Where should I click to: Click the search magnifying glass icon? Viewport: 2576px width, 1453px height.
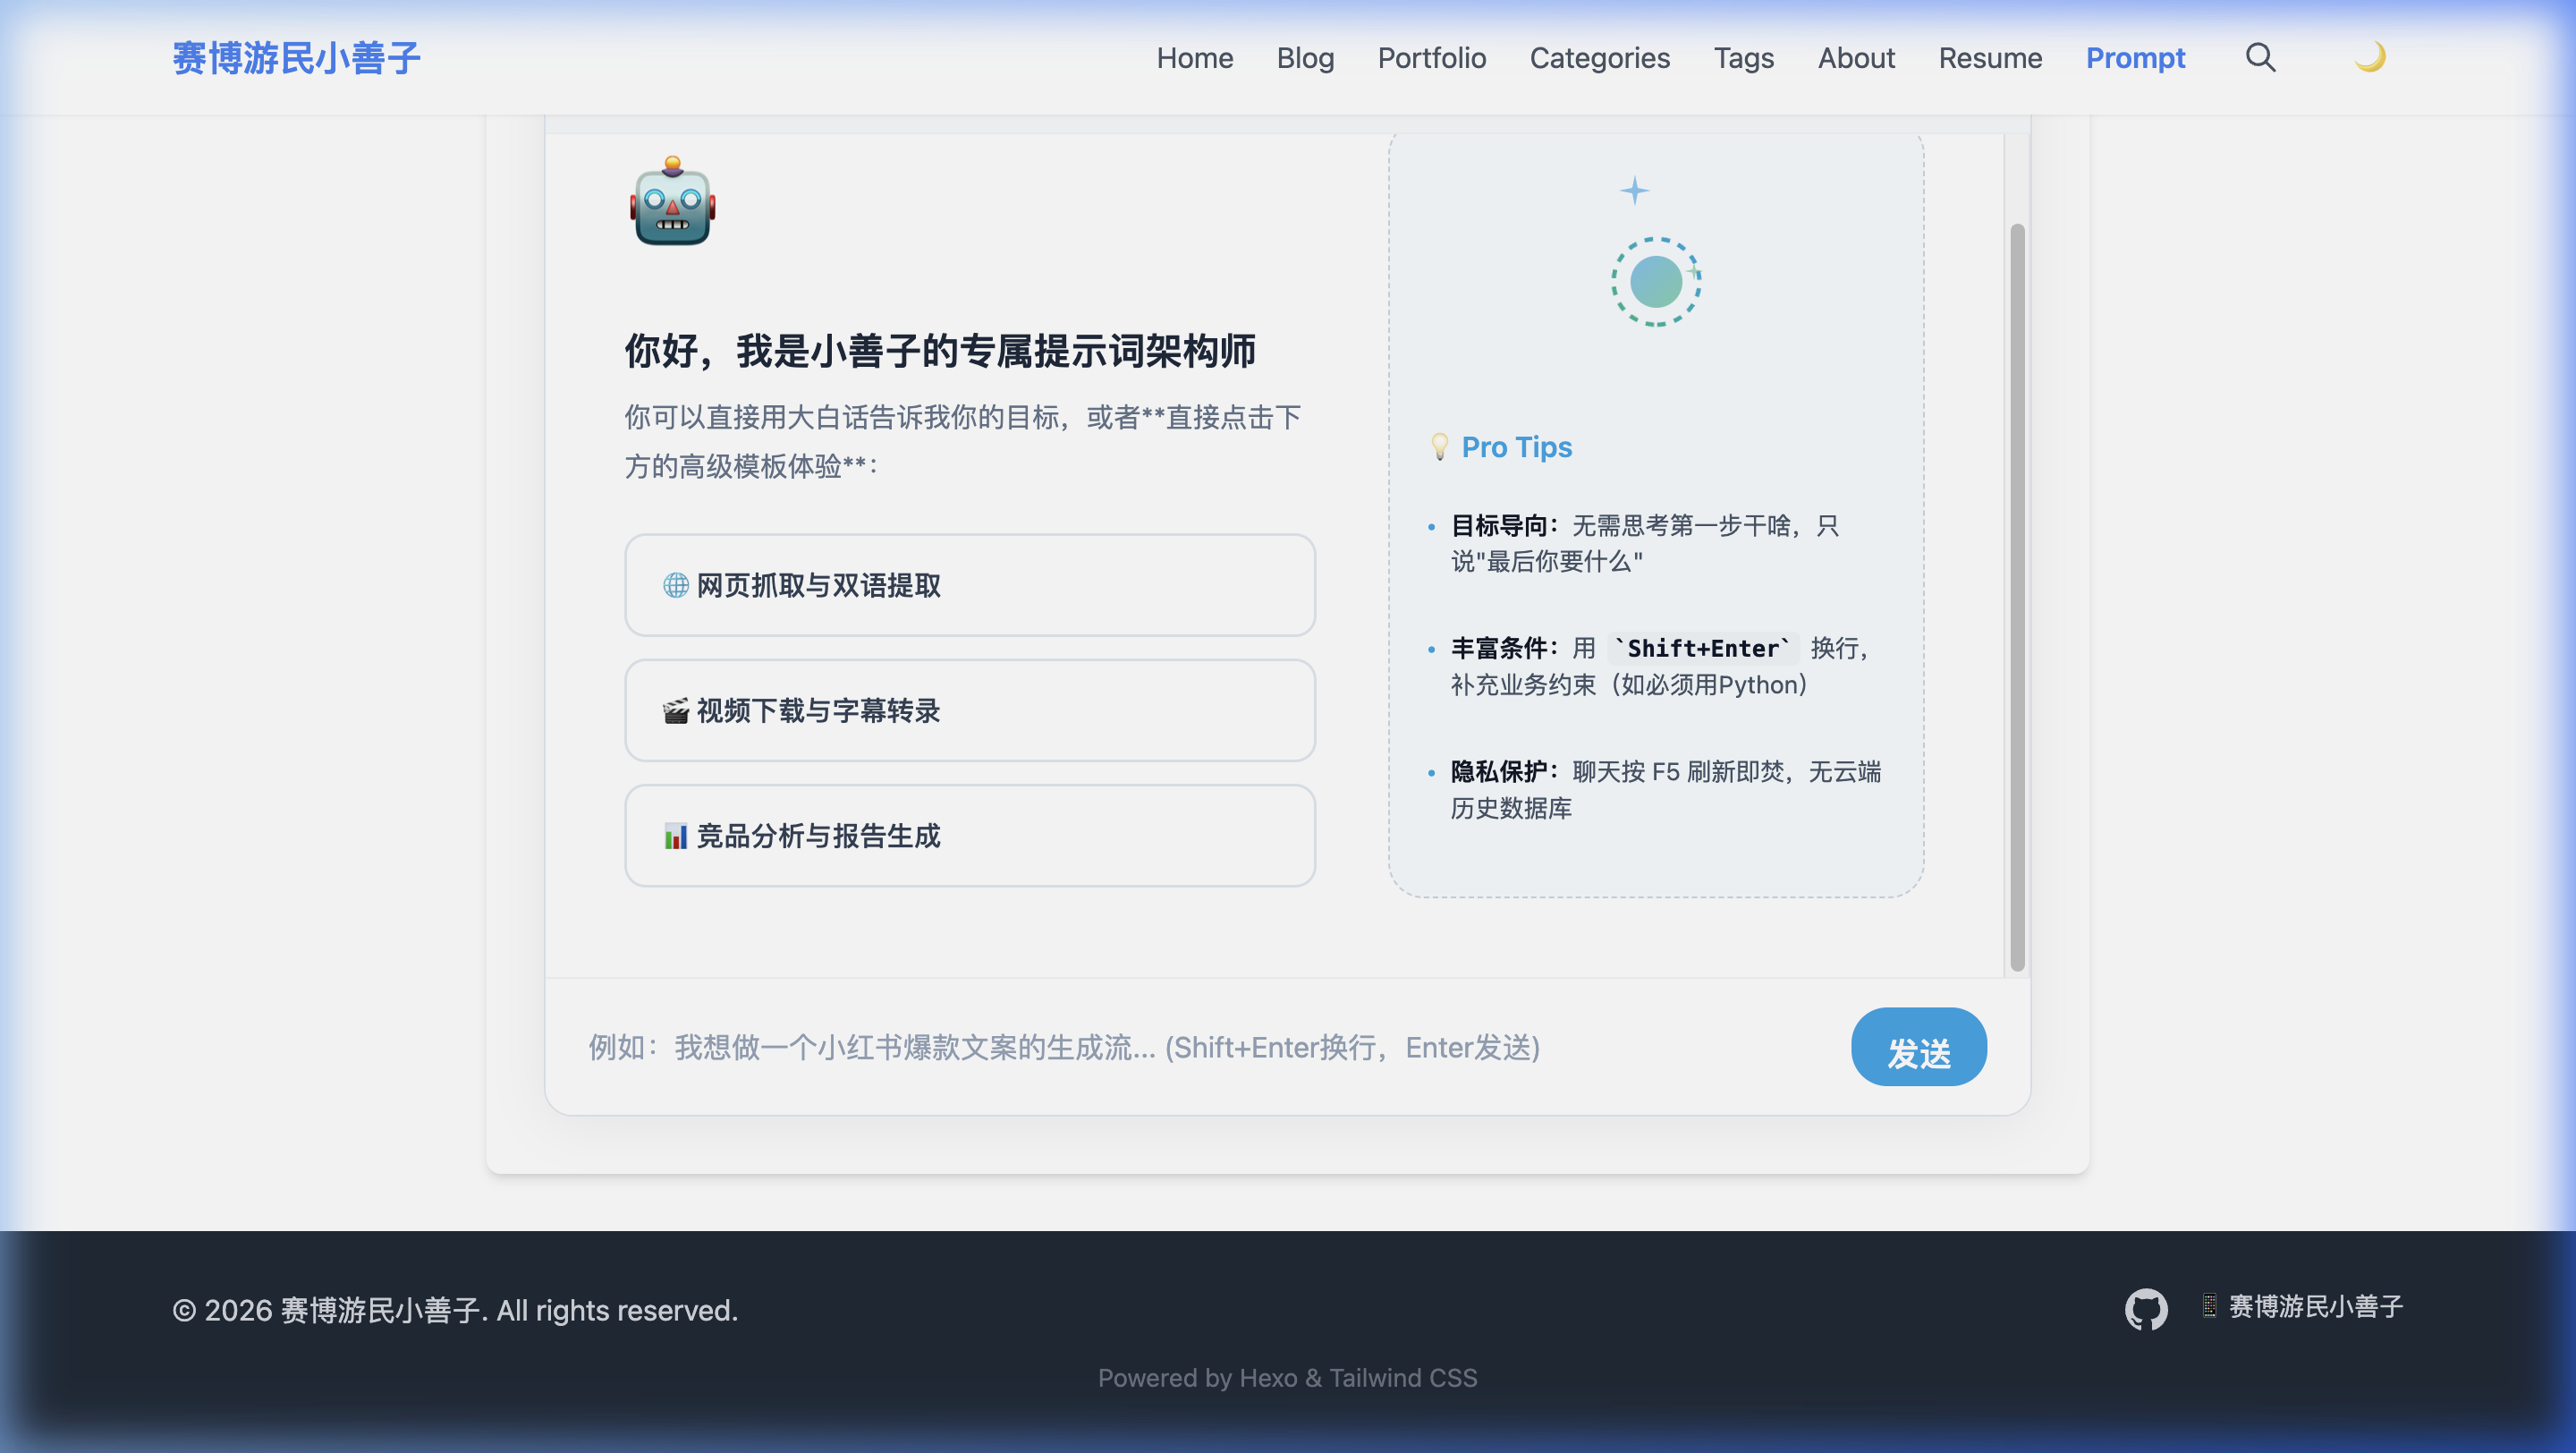(x=2259, y=58)
